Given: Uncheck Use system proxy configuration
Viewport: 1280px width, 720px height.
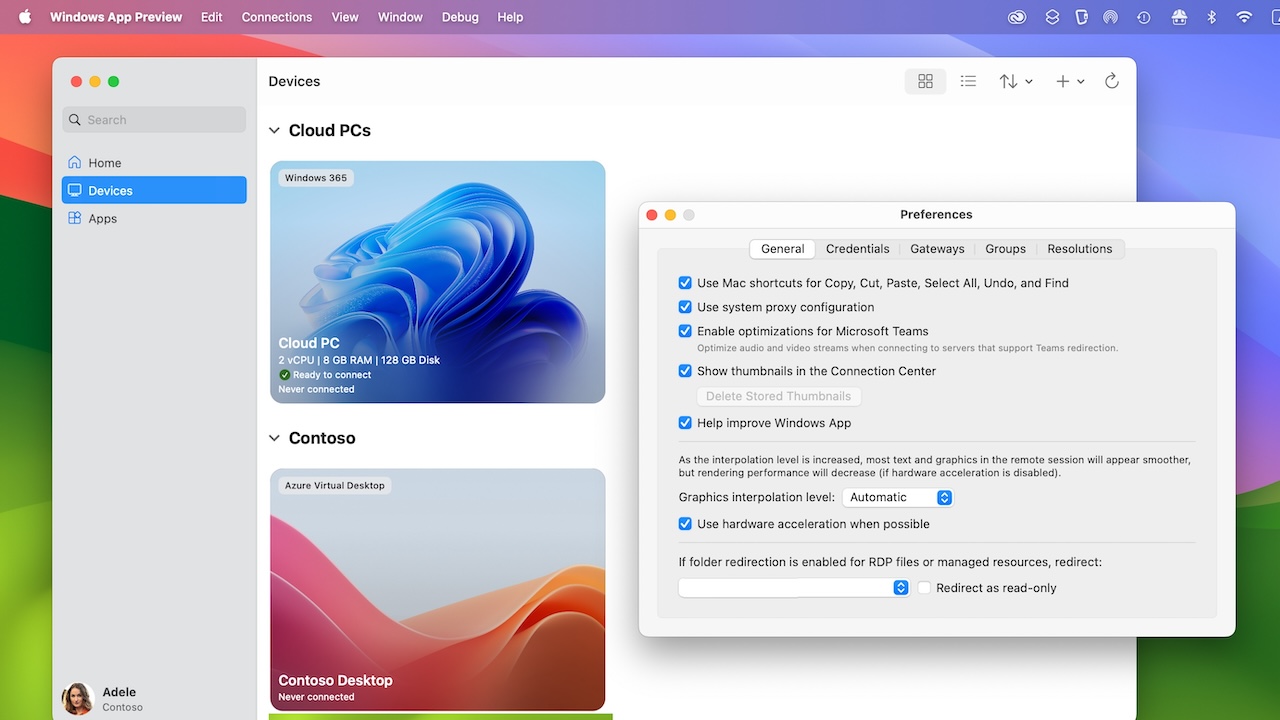Looking at the screenshot, I should click(685, 307).
